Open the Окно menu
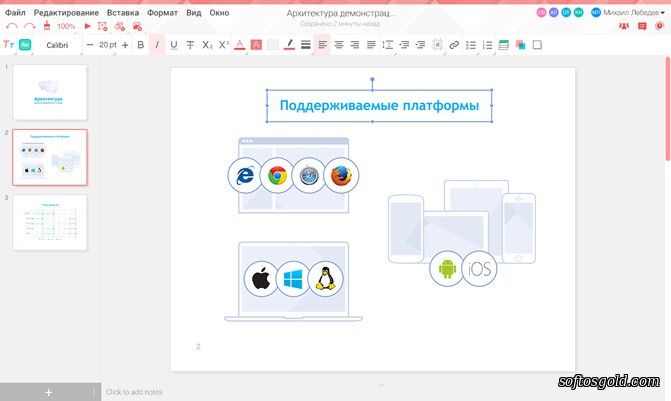The image size is (671, 401). pyautogui.click(x=219, y=13)
